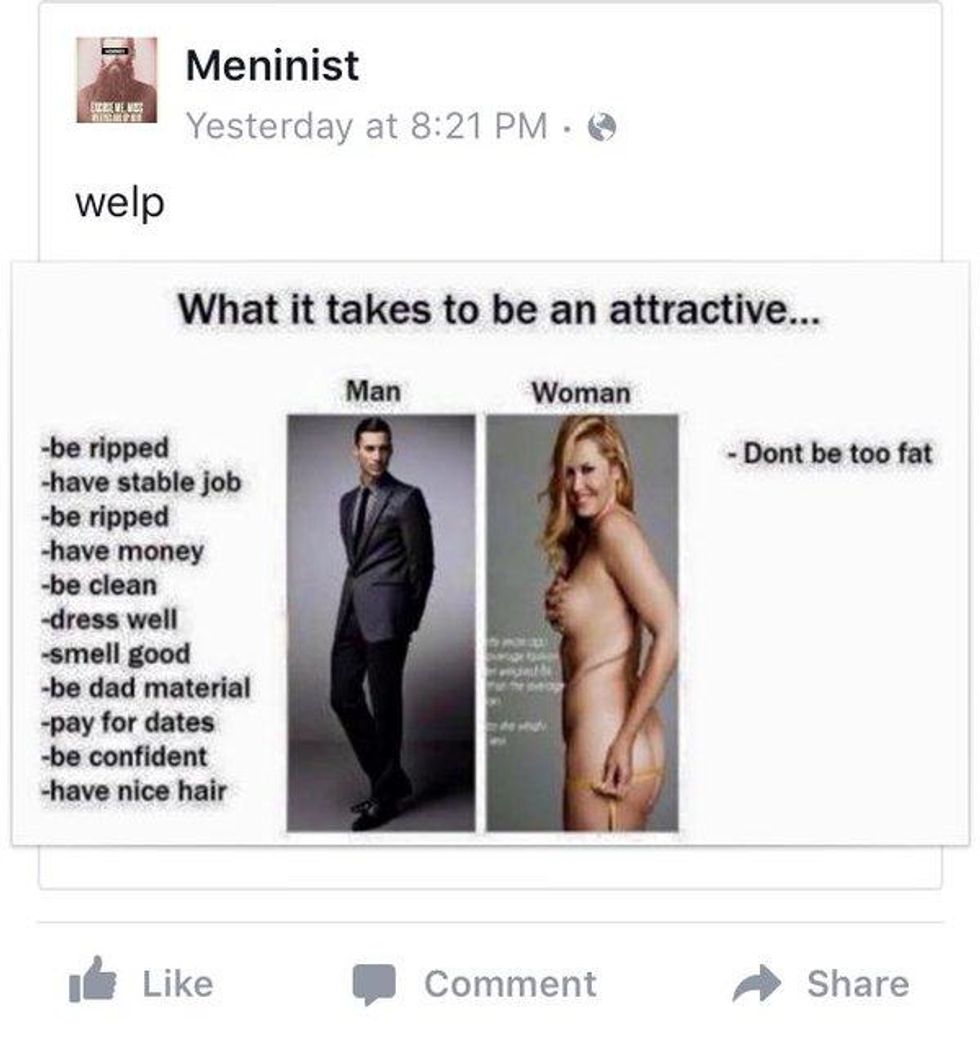This screenshot has width=980, height=1039.
Task: Tap the Share button label
Action: click(x=858, y=983)
